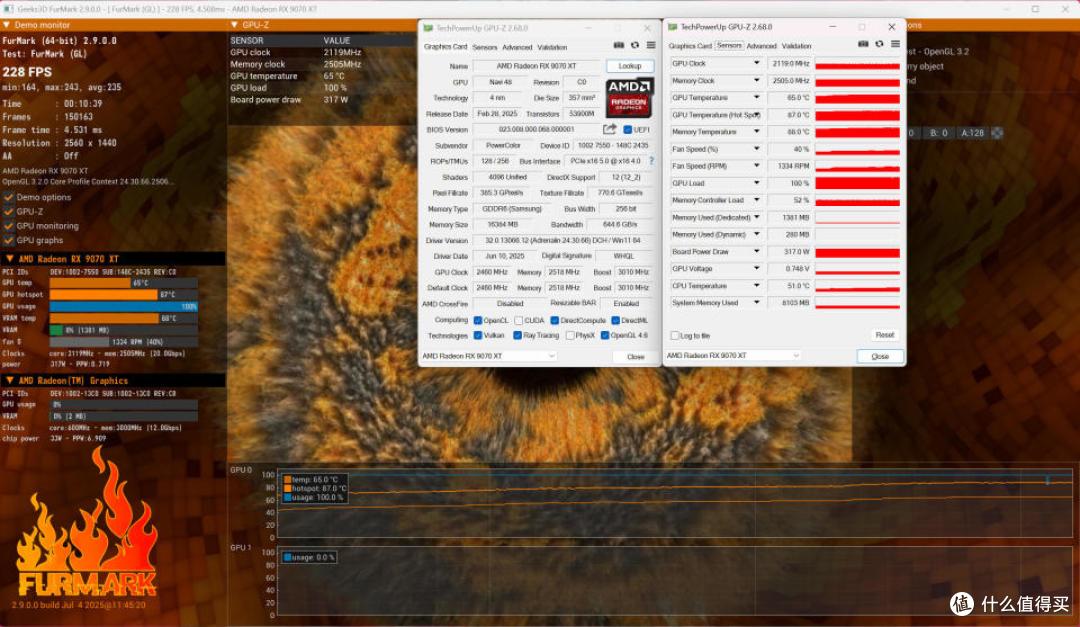The image size is (1080, 627).
Task: Toggle GPU graphs checkbox
Action: click(x=9, y=240)
